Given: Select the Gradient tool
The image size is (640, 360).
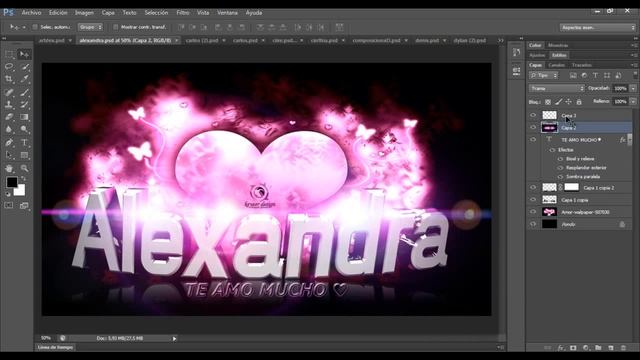Looking at the screenshot, I should click(x=24, y=117).
